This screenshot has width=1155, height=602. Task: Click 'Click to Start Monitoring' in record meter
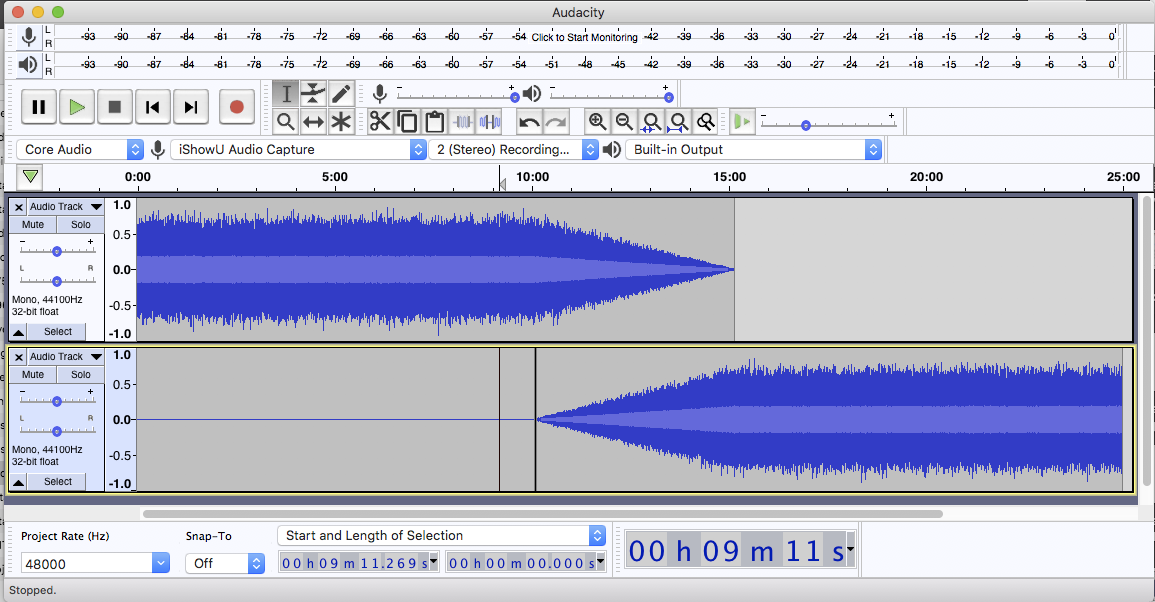click(585, 37)
